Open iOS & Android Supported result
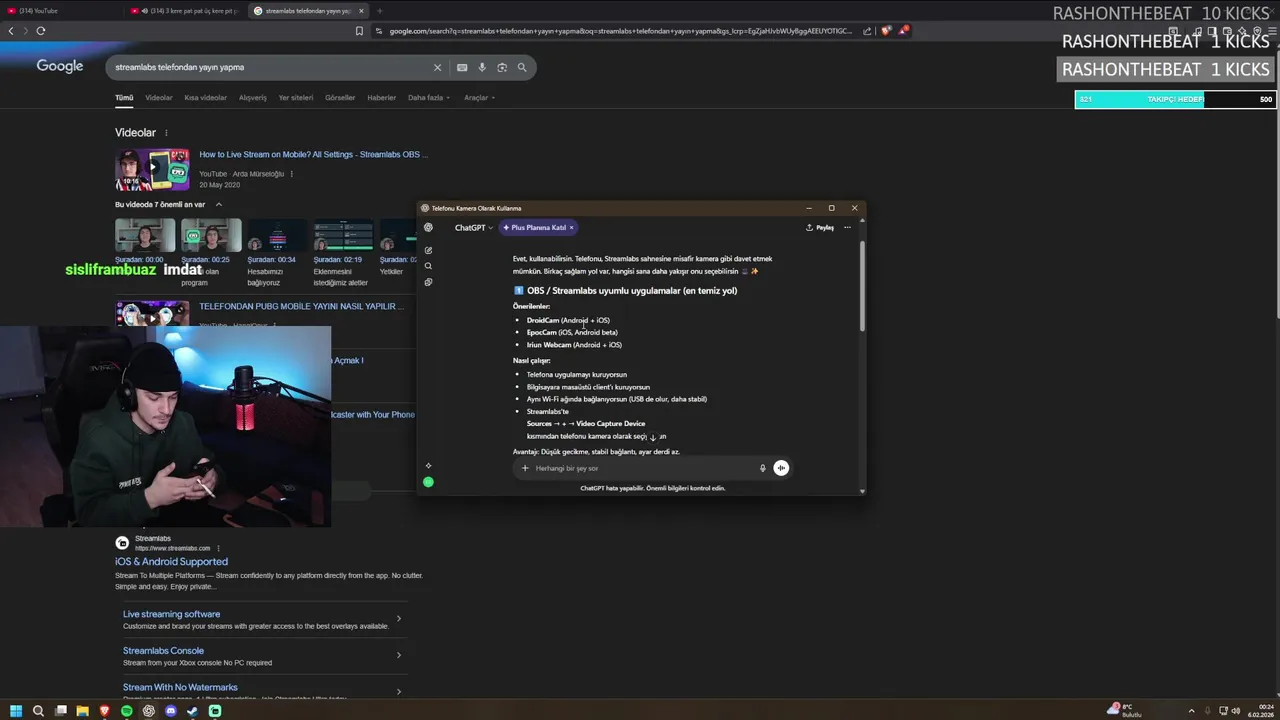The width and height of the screenshot is (1280, 720). [x=171, y=562]
